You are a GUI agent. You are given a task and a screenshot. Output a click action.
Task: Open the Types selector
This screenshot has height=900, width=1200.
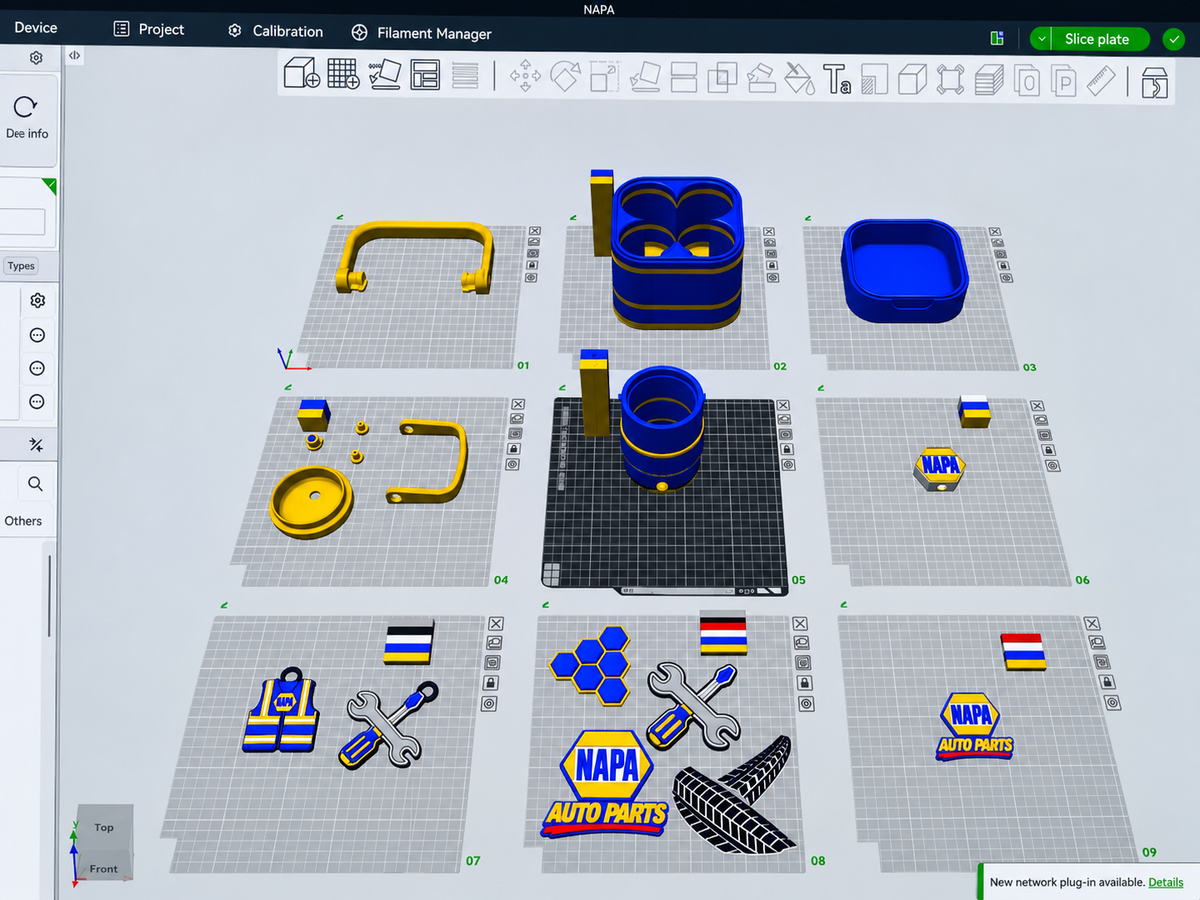point(21,265)
